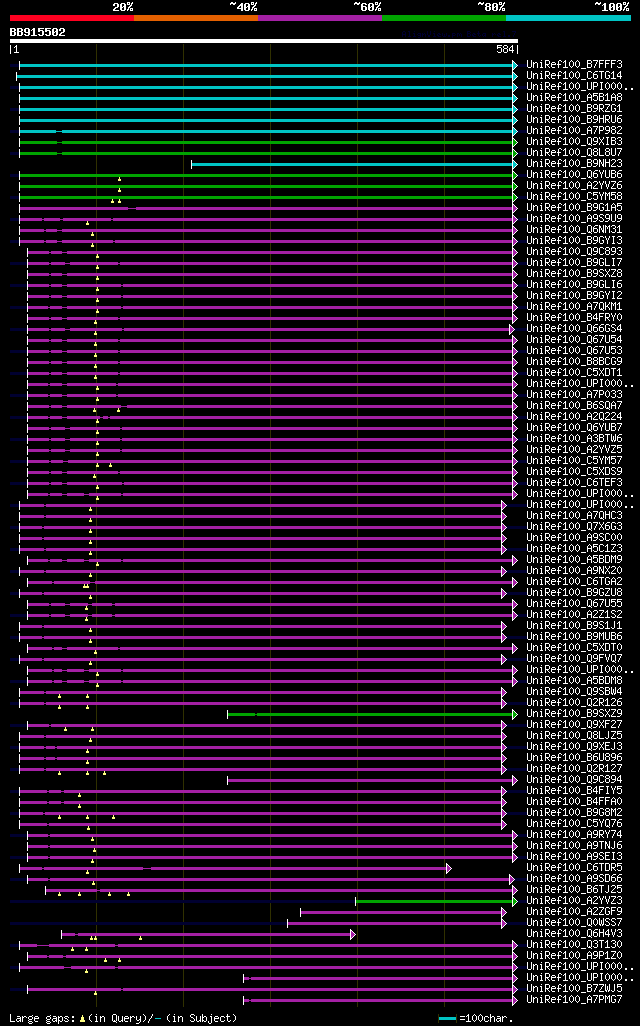Click the yellow large-gap marker in the bottom legend
The height and width of the screenshot is (1026, 640).
pos(82,1019)
